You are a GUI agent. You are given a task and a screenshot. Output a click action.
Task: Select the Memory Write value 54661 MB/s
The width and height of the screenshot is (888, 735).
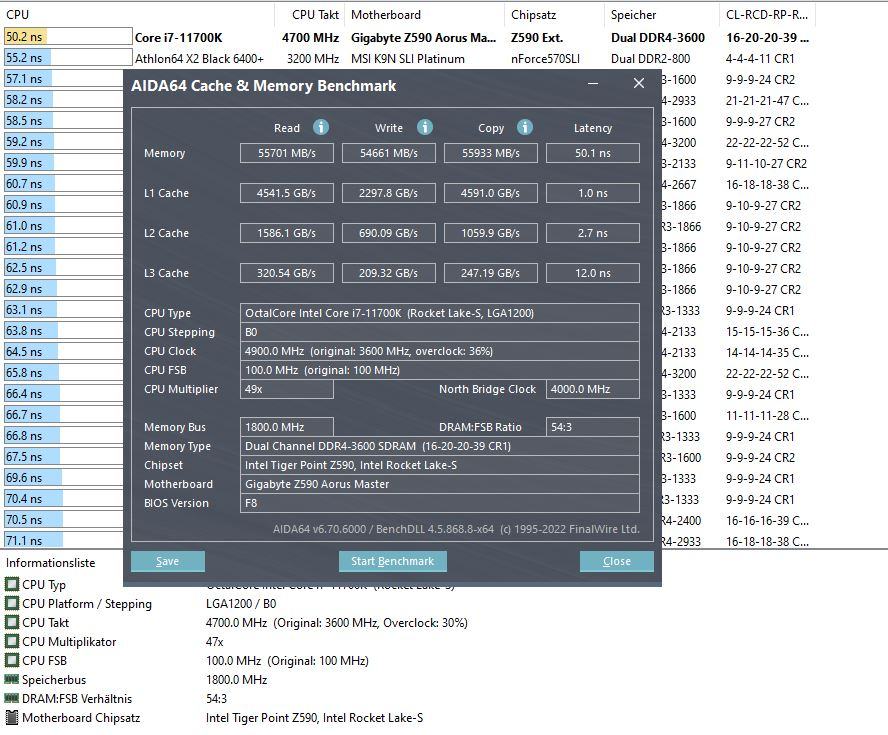click(388, 153)
